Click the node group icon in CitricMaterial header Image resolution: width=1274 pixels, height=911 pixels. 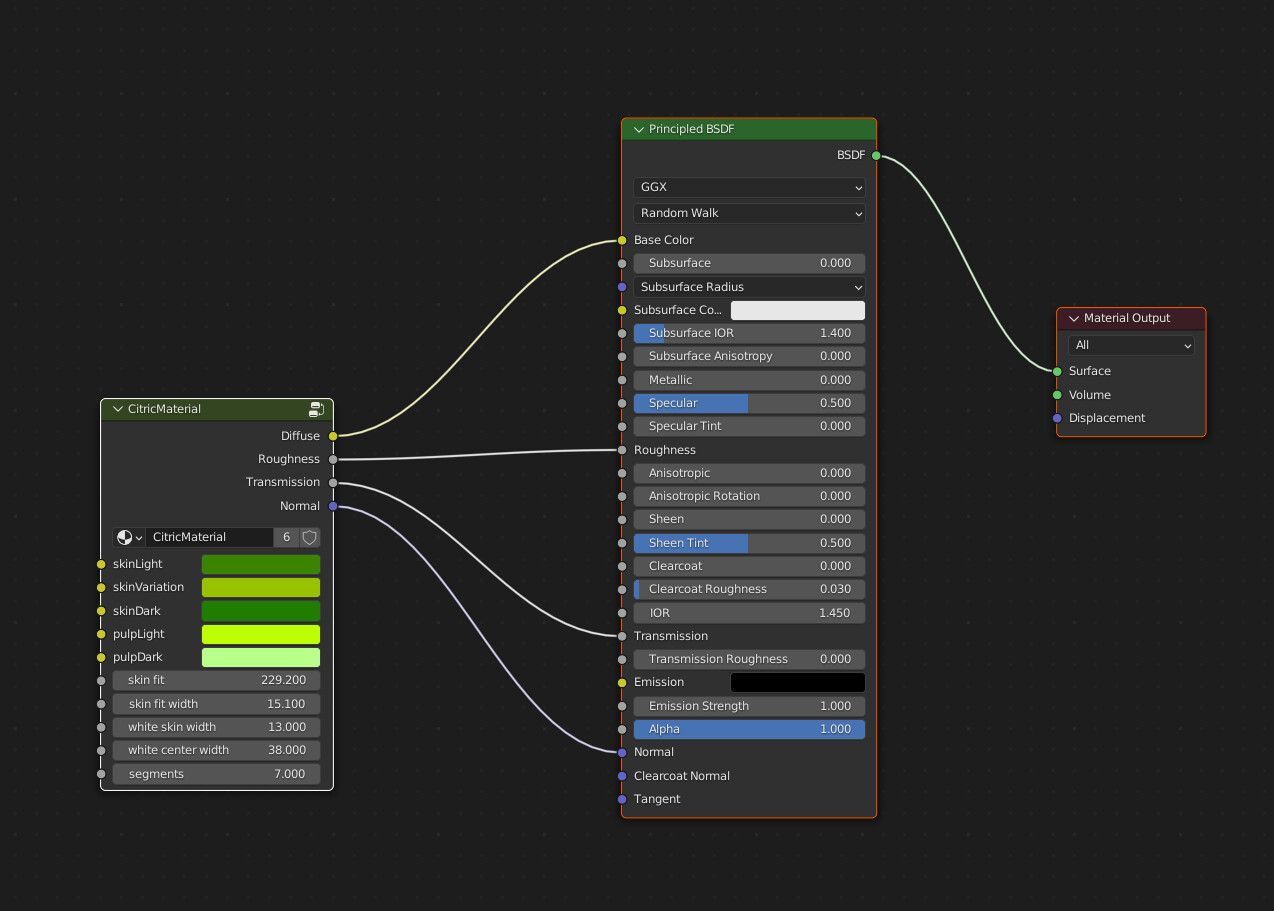tap(316, 409)
